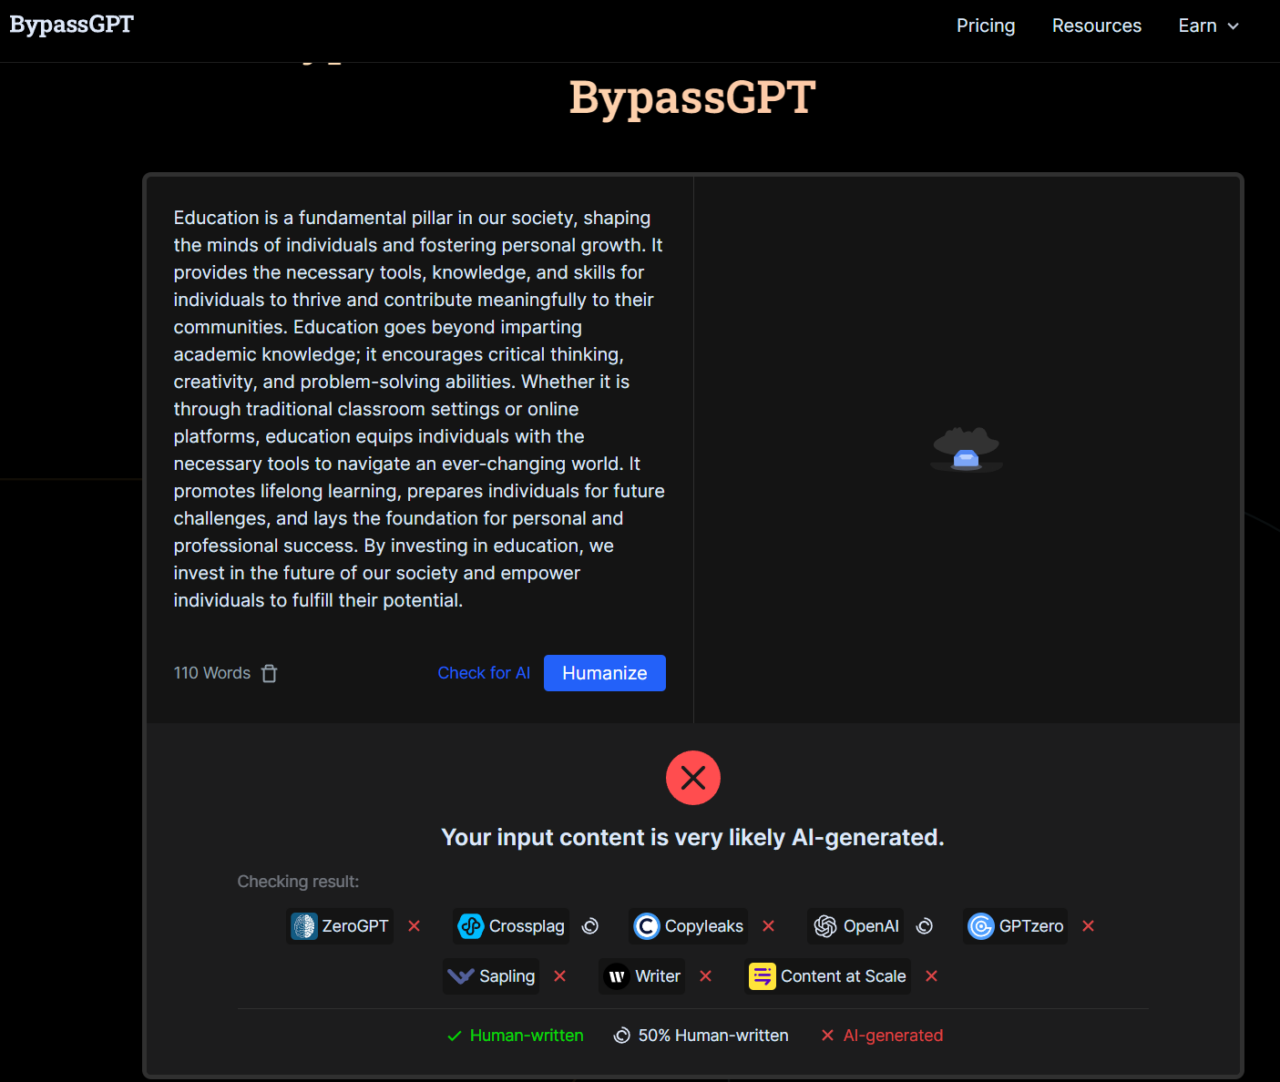Click the hat mascot icon in output panel
Screen dimensions: 1280x1082
[966, 449]
